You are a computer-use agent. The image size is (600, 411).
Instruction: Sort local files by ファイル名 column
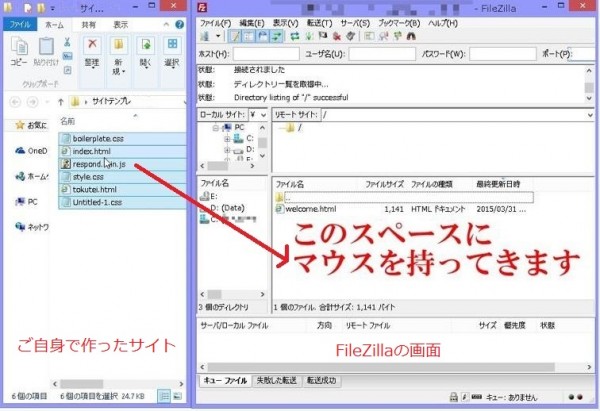coord(215,183)
